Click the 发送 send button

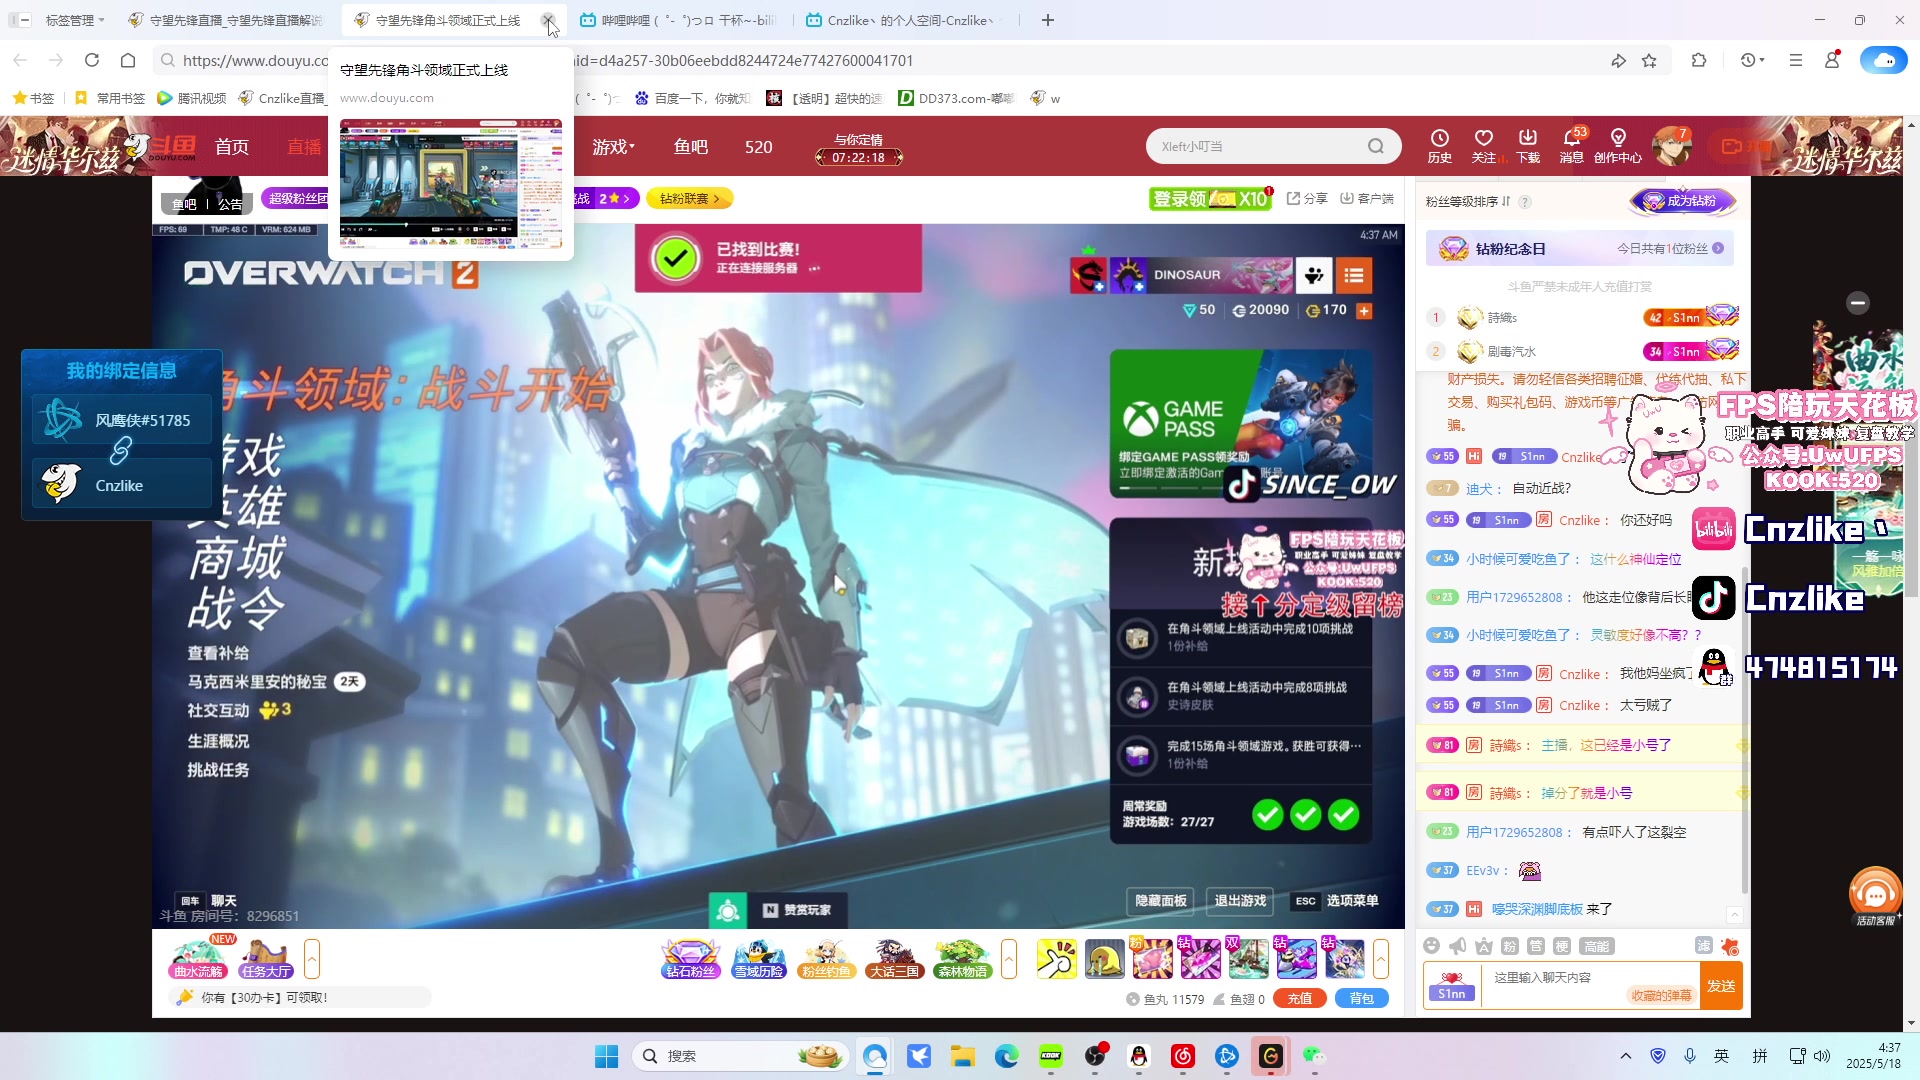pyautogui.click(x=1721, y=986)
